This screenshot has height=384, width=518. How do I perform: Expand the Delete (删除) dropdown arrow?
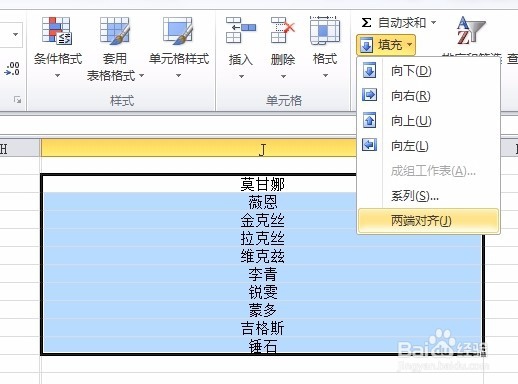click(283, 76)
